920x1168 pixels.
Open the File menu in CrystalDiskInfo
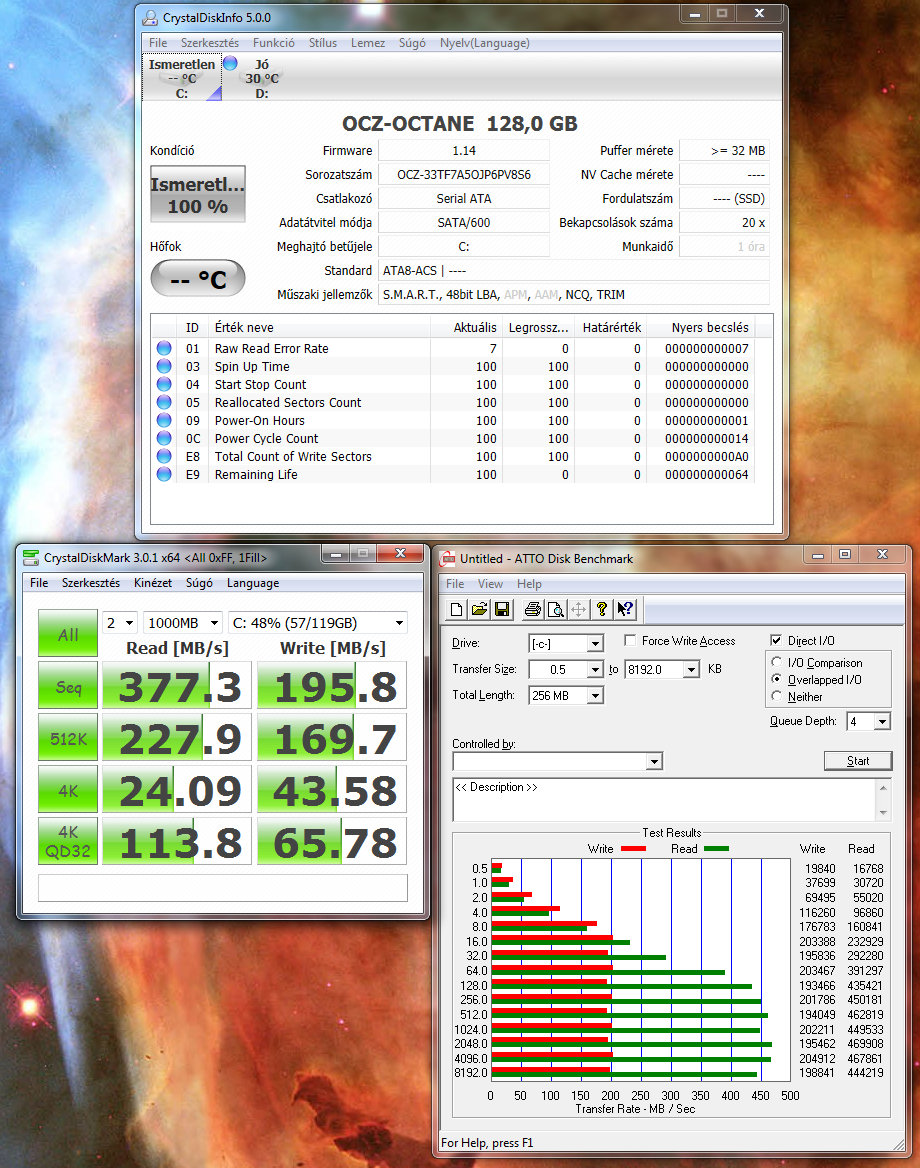coord(158,43)
